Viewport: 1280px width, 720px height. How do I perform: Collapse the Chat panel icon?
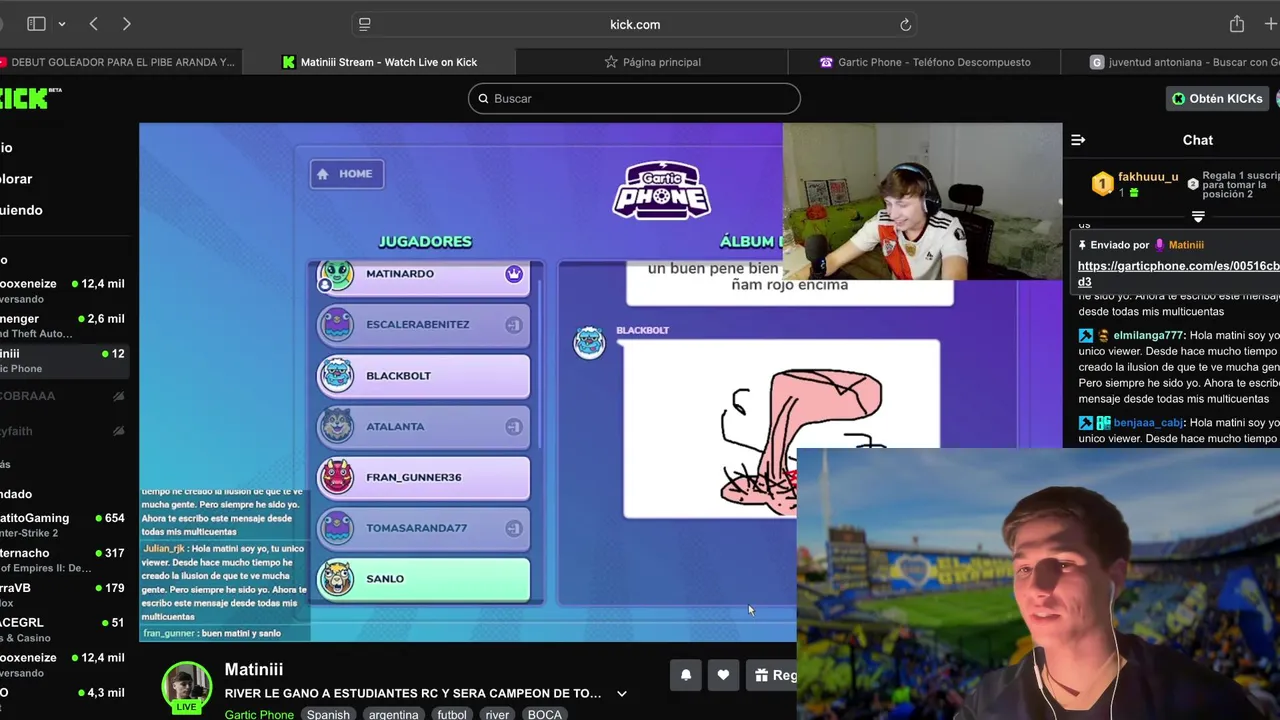point(1078,140)
